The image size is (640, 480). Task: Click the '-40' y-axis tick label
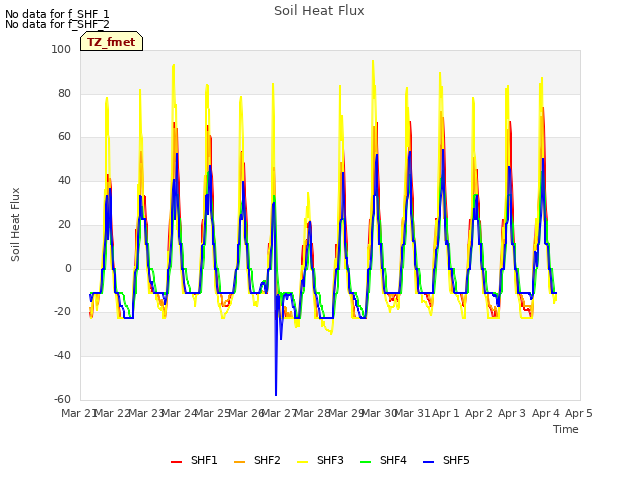tap(62, 356)
